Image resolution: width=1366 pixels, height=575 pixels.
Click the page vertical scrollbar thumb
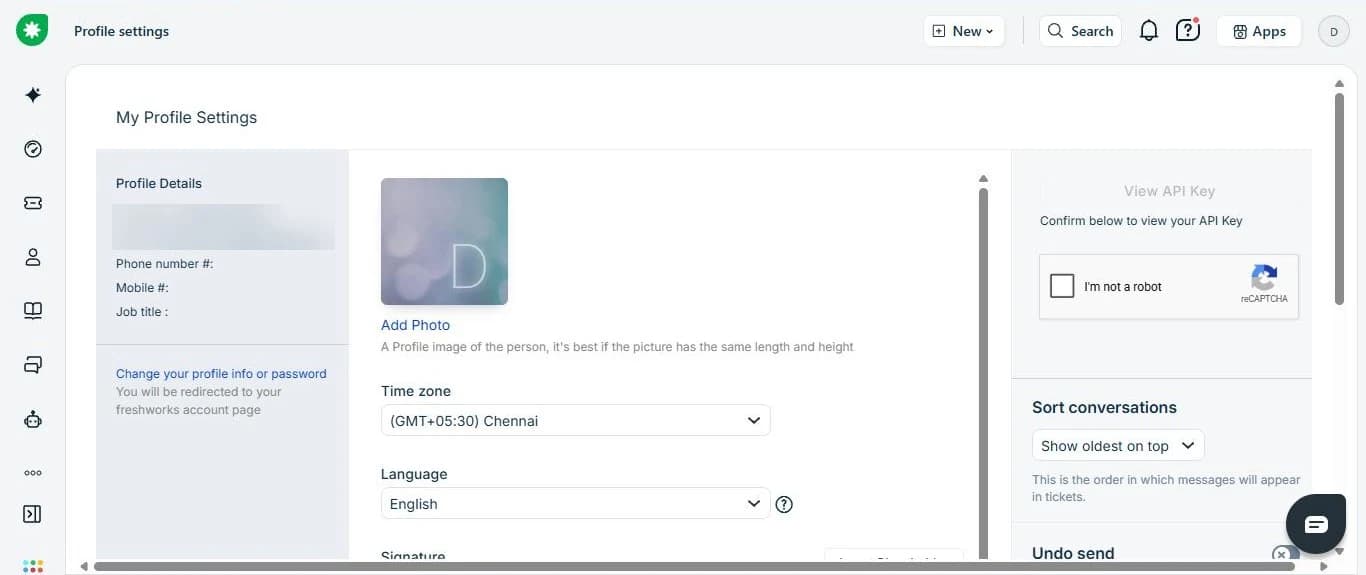pos(1339,198)
